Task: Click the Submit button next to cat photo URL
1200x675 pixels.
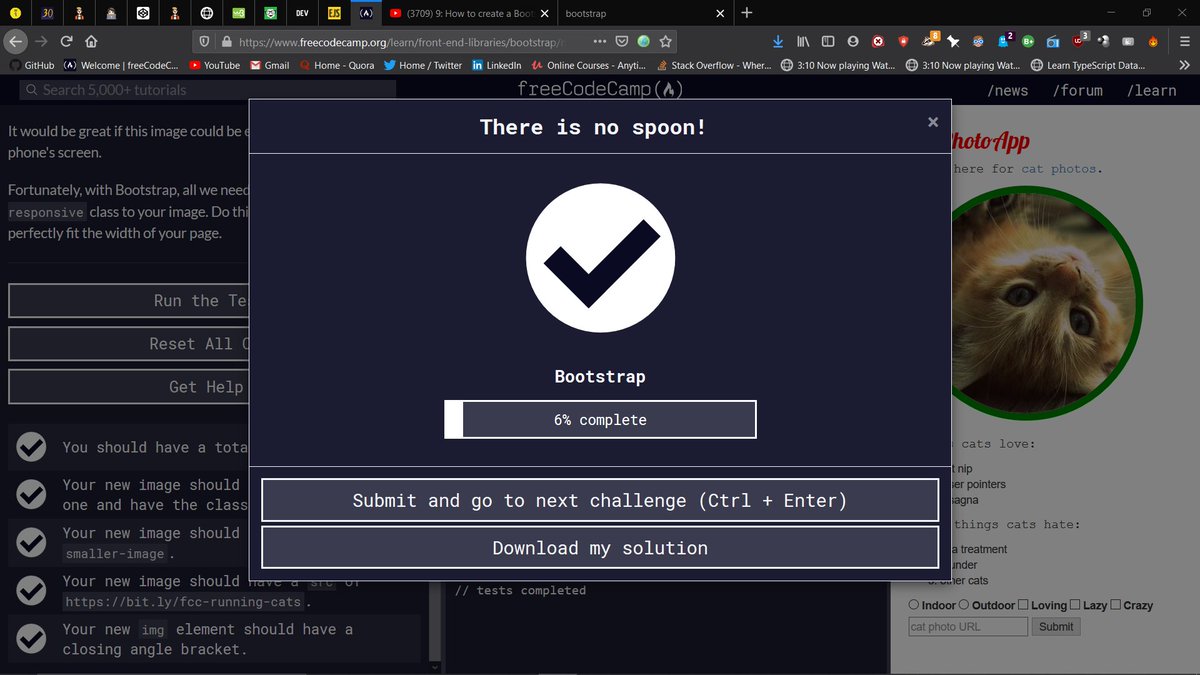Action: point(1056,627)
